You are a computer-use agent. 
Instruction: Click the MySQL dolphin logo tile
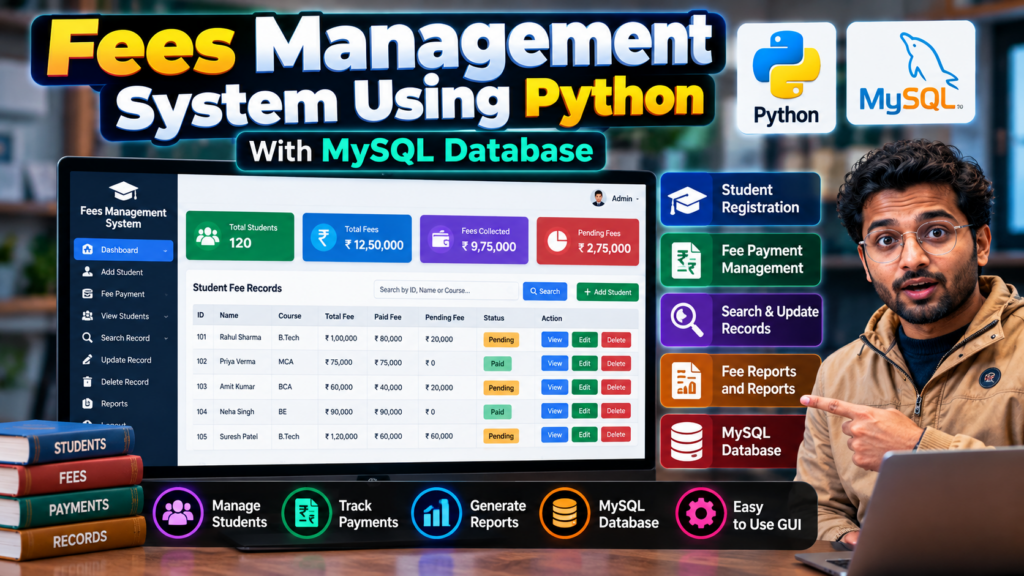click(910, 72)
